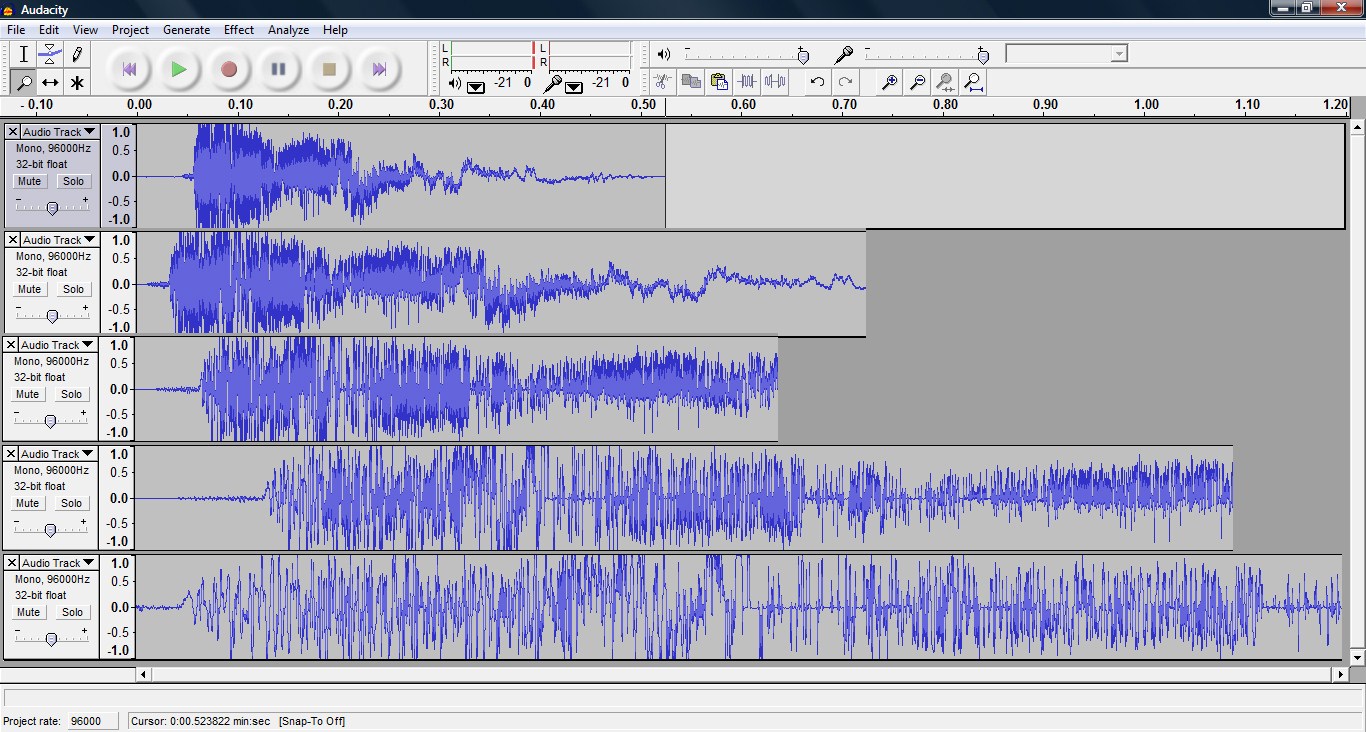The image size is (1366, 732).
Task: Click the Cut scissors icon
Action: [662, 82]
